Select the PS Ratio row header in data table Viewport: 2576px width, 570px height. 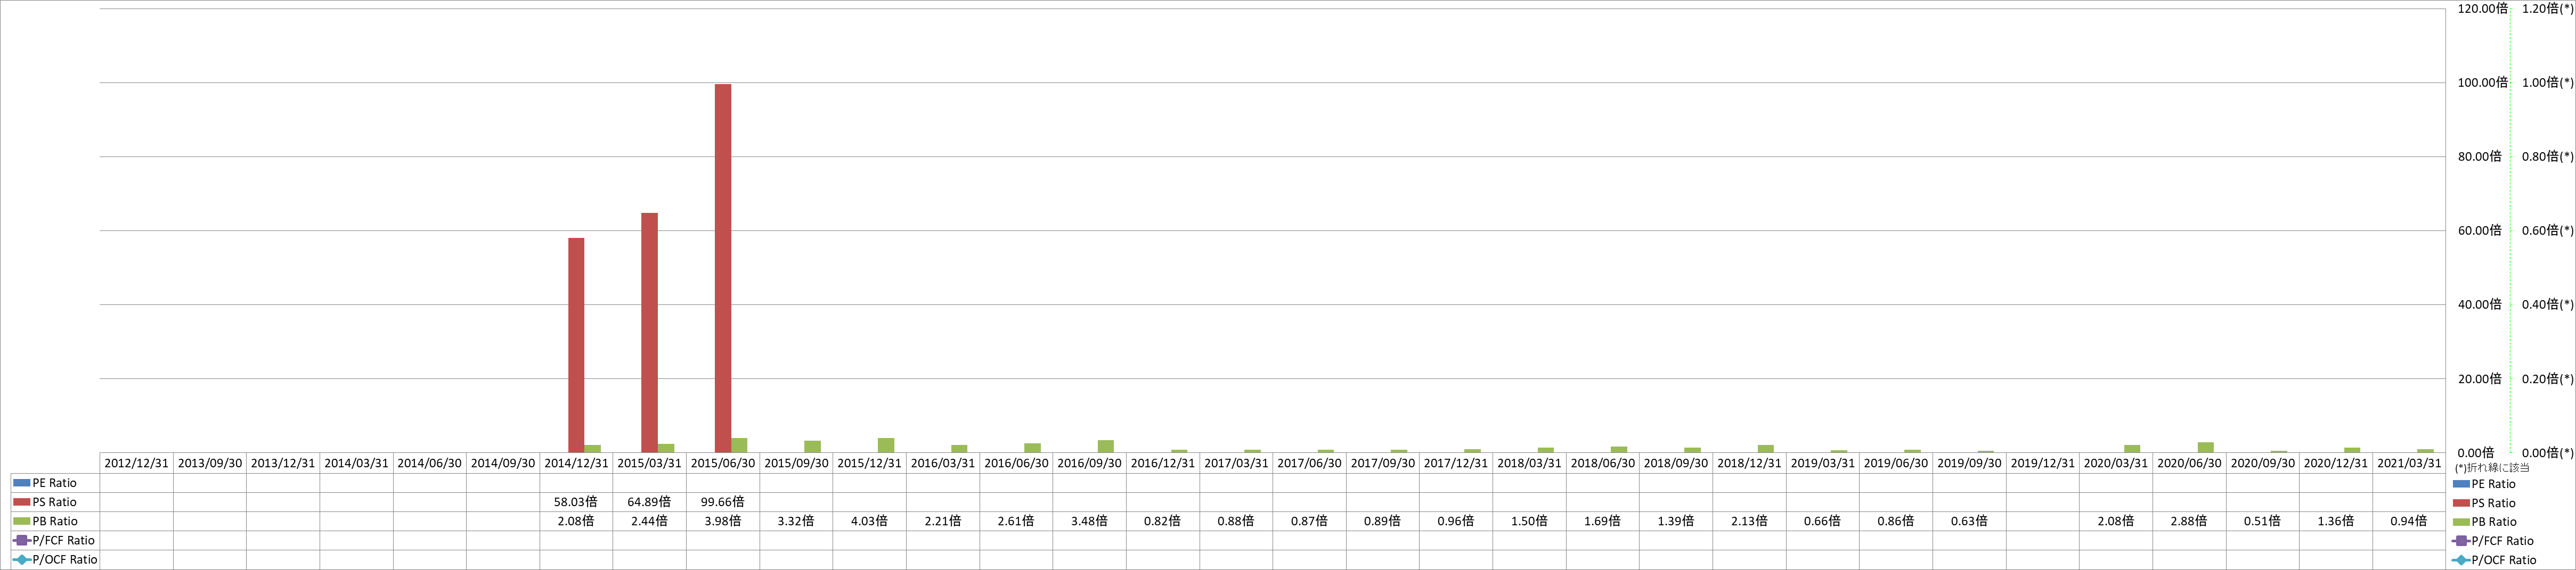tap(55, 502)
